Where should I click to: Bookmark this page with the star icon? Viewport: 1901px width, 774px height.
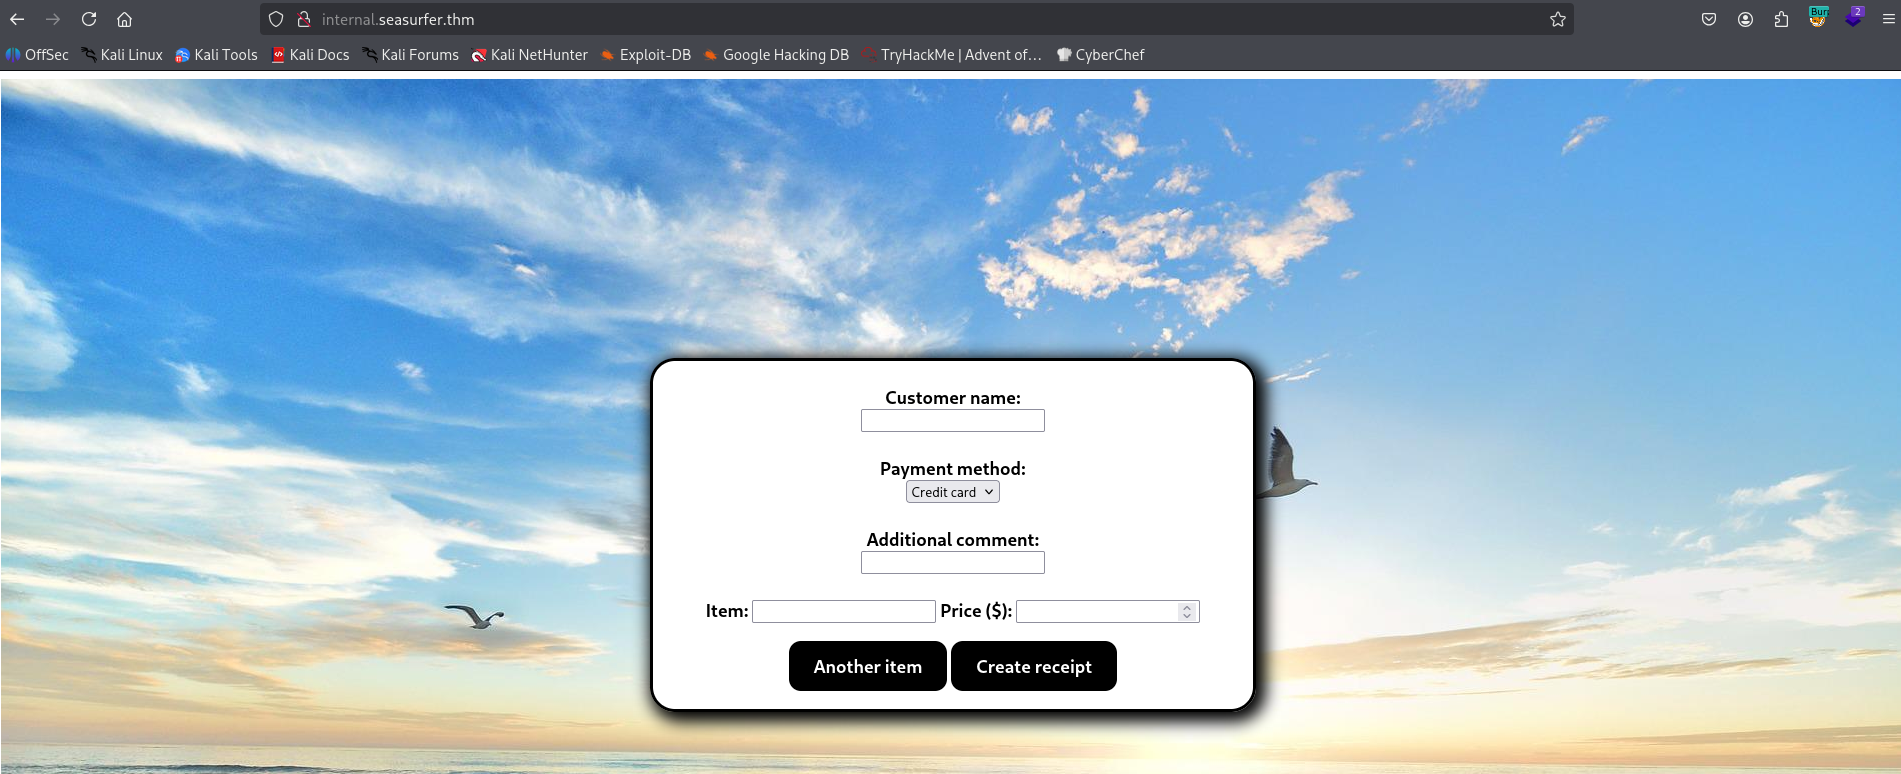tap(1557, 19)
